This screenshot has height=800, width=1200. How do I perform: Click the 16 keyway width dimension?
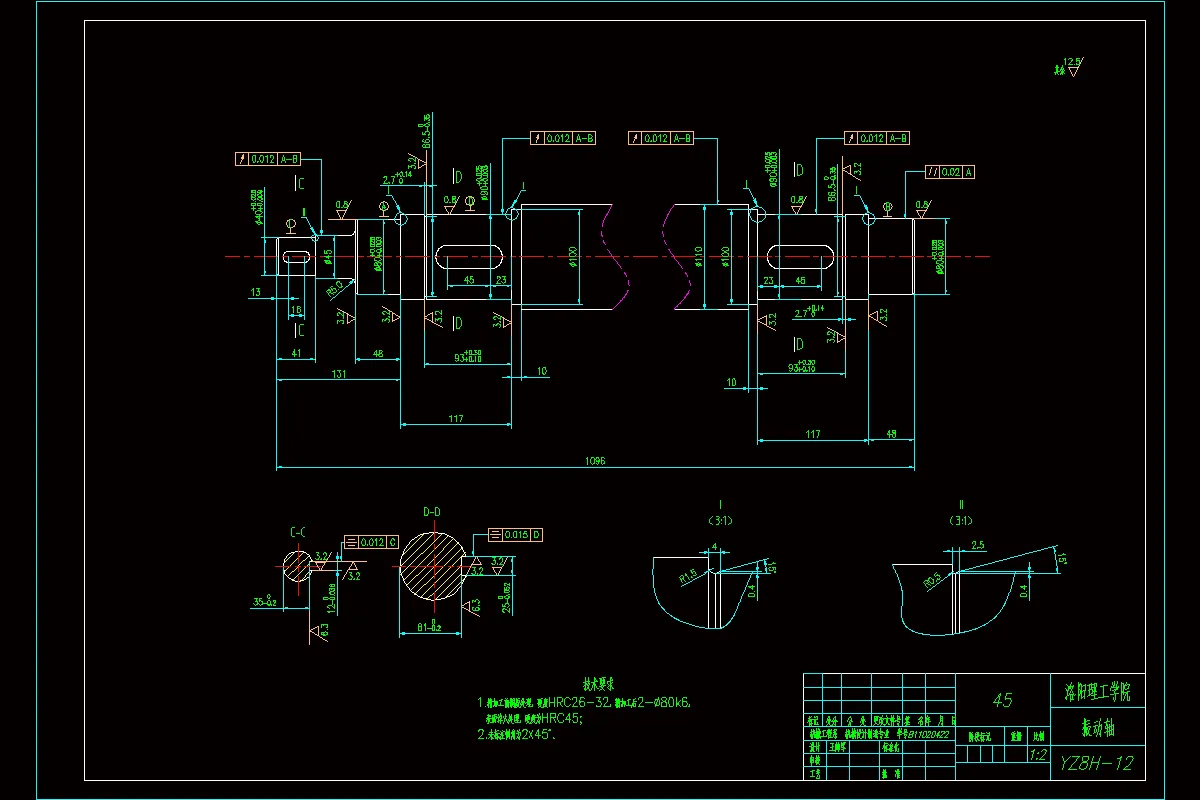tap(295, 311)
